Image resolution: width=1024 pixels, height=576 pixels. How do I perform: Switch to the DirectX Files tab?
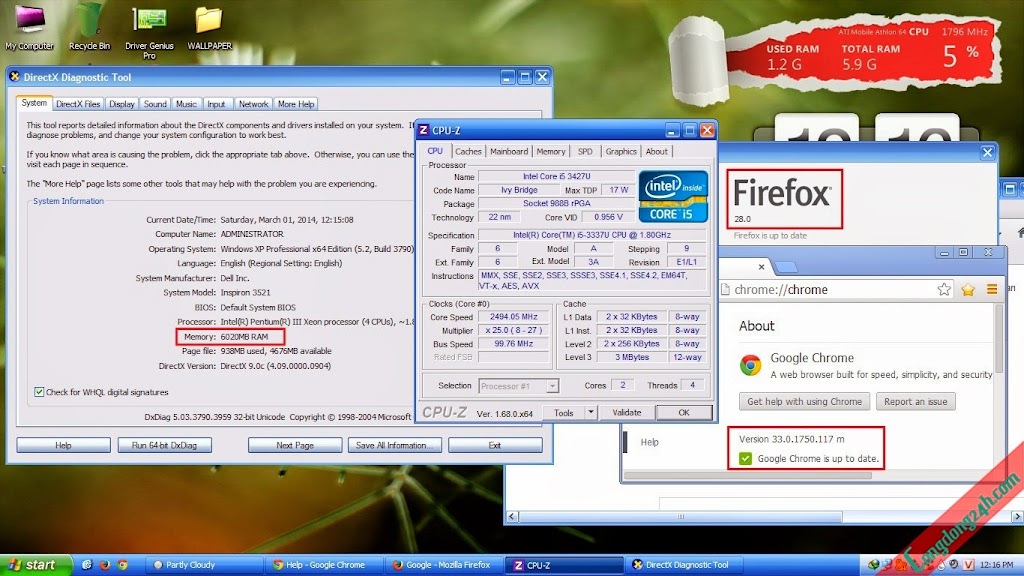(x=78, y=104)
